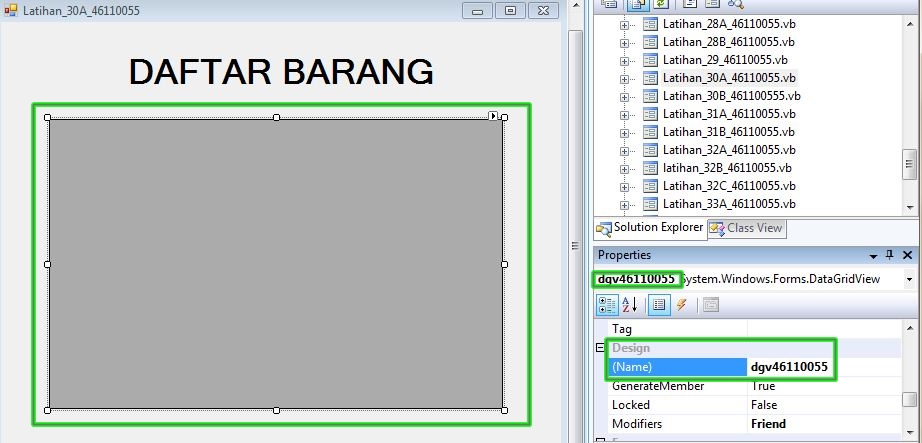Click the form icon of Latihan_29_46110055.vb
This screenshot has width=922, height=443.
pyautogui.click(x=650, y=60)
